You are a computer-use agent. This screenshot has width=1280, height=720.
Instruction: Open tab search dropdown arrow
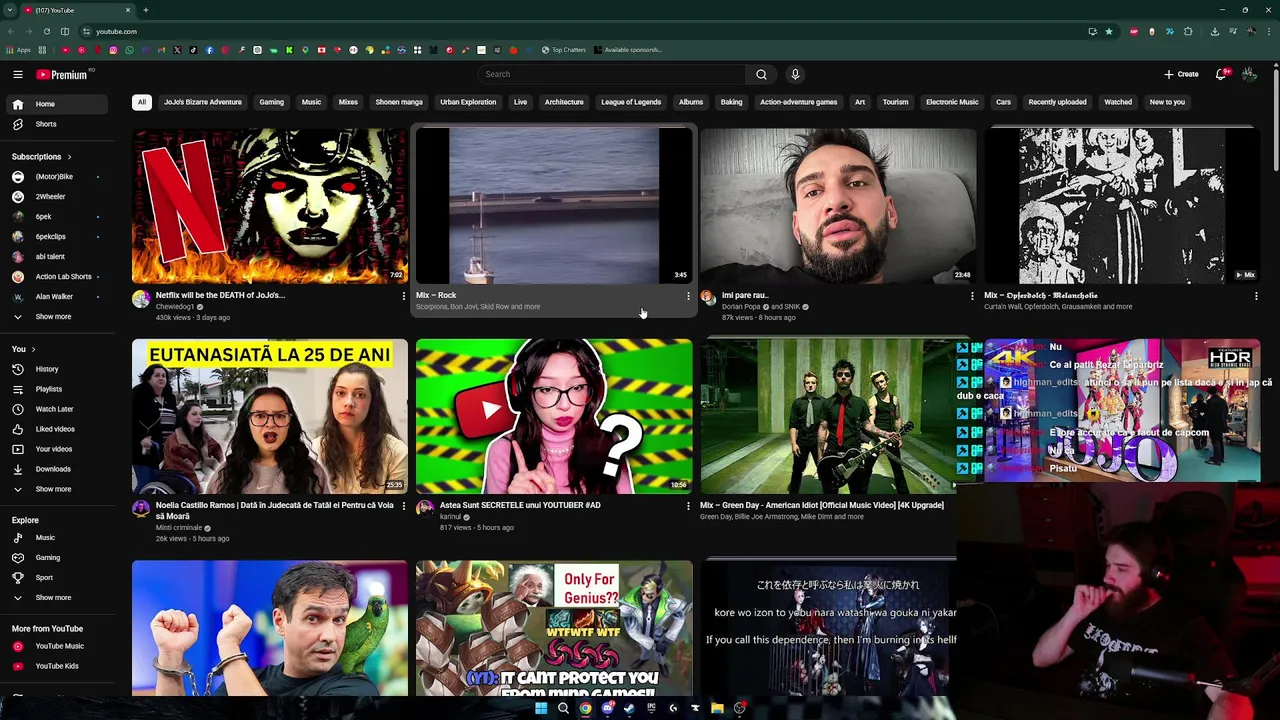click(x=10, y=10)
